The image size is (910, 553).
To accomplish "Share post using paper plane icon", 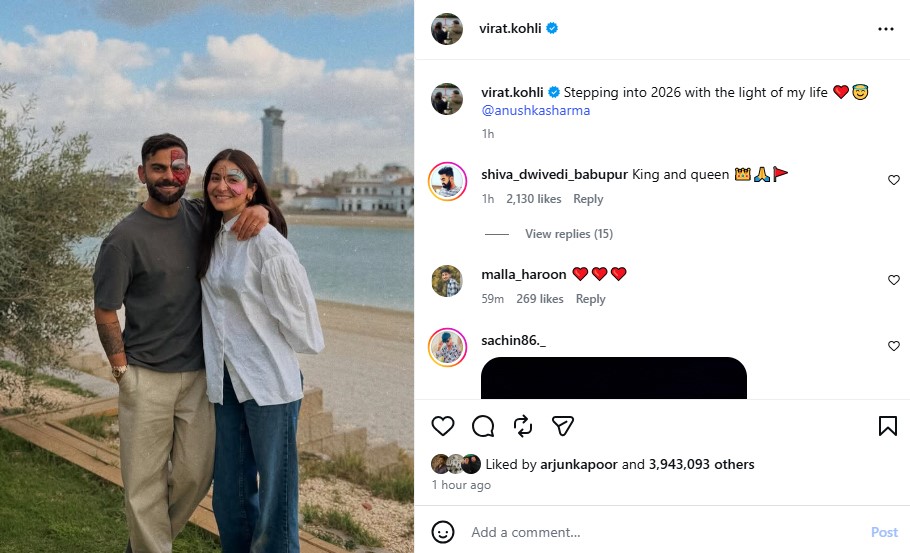I will [563, 426].
